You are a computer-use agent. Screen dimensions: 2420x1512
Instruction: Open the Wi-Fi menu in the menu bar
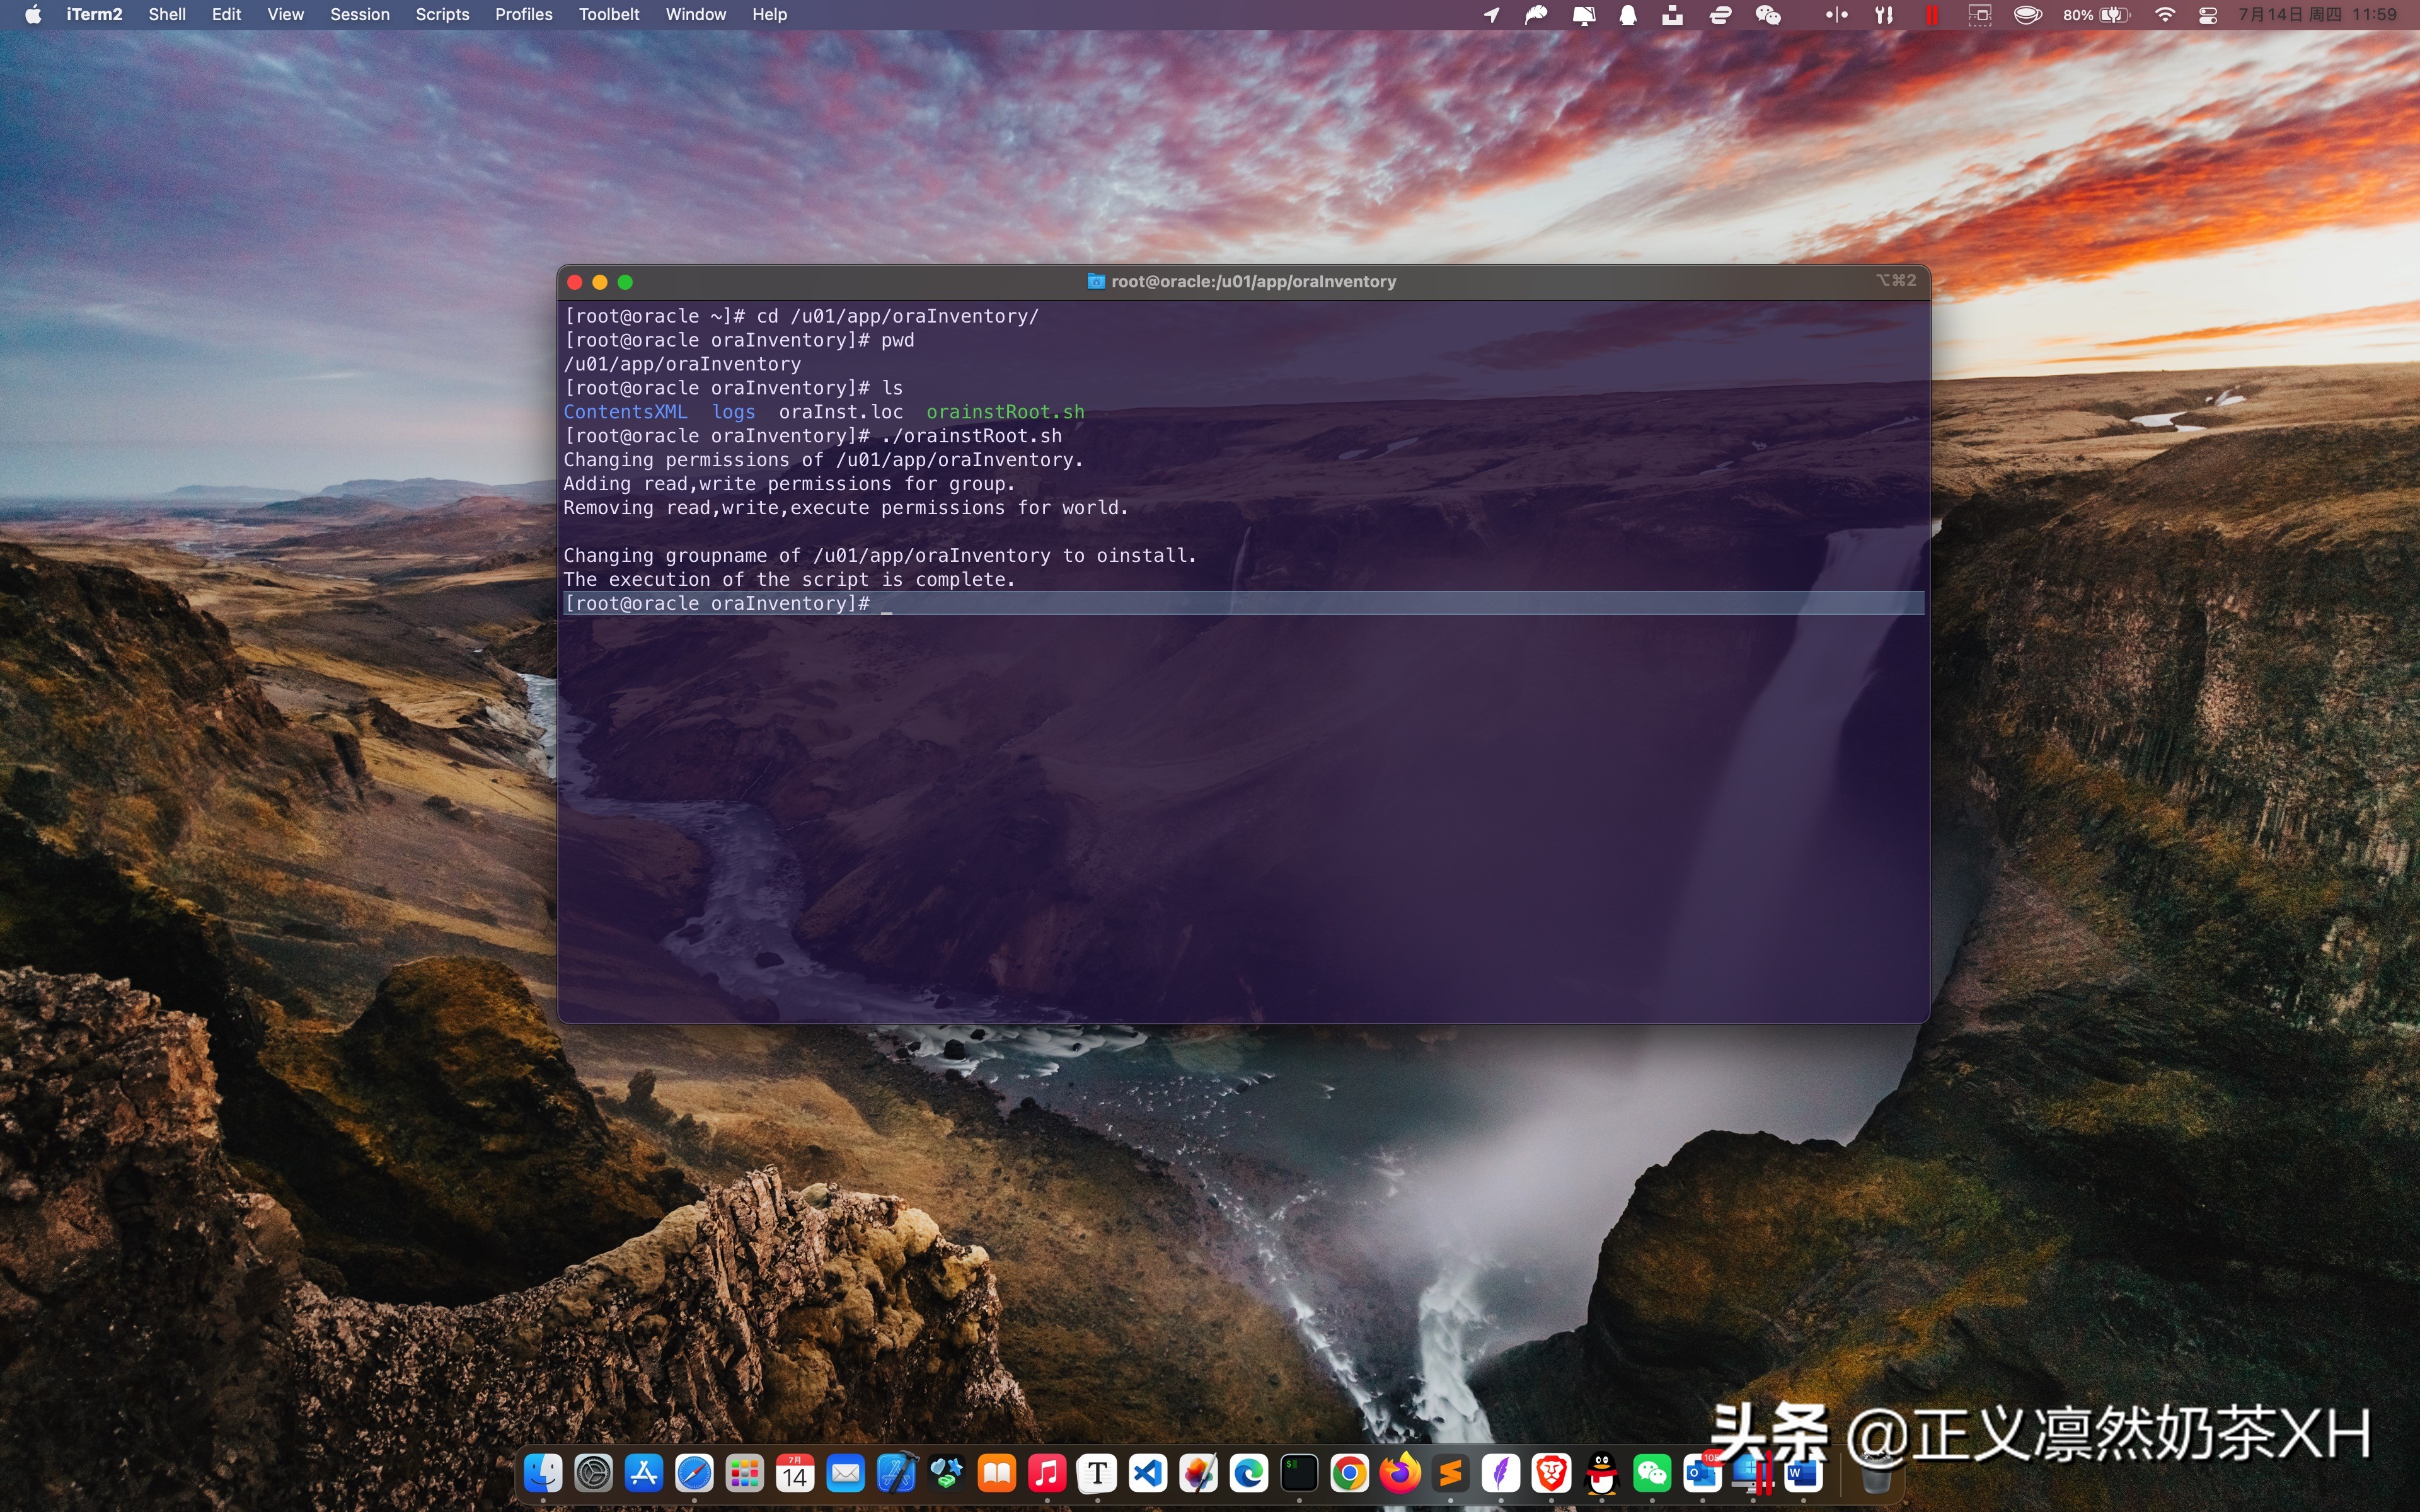pos(2166,15)
